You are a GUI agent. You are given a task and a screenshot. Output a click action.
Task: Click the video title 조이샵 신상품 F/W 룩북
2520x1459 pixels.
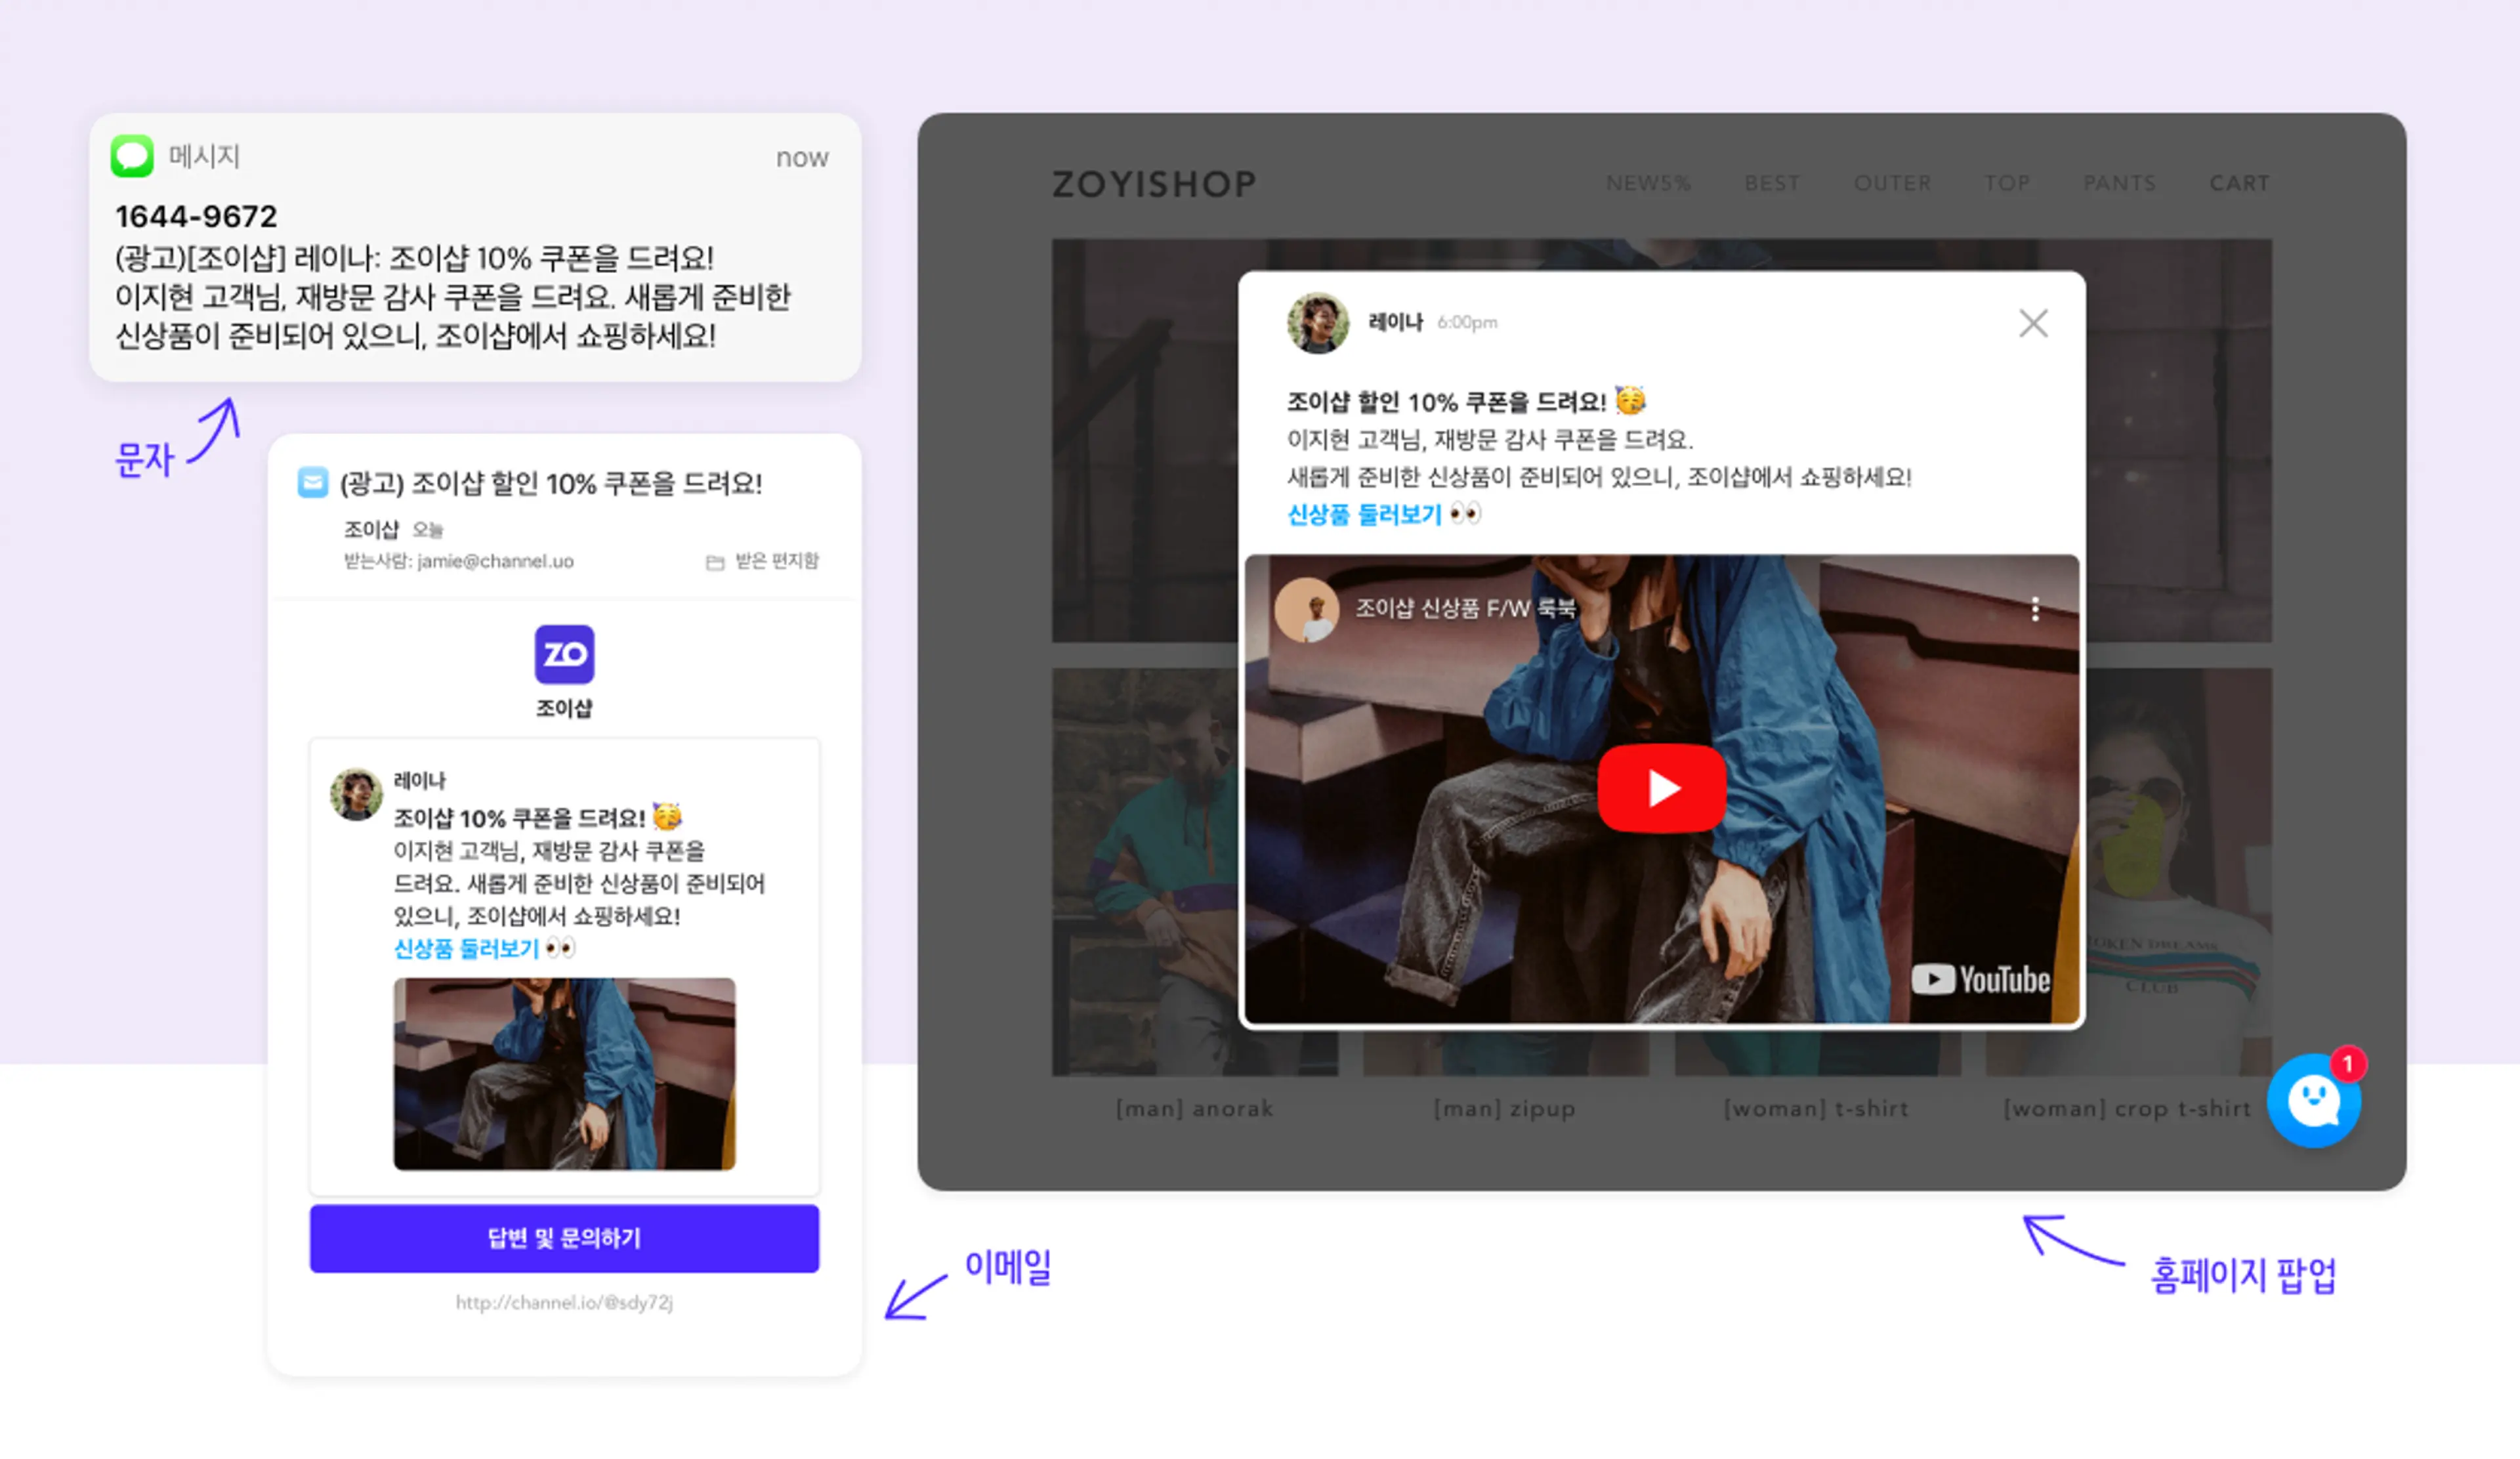click(1465, 608)
